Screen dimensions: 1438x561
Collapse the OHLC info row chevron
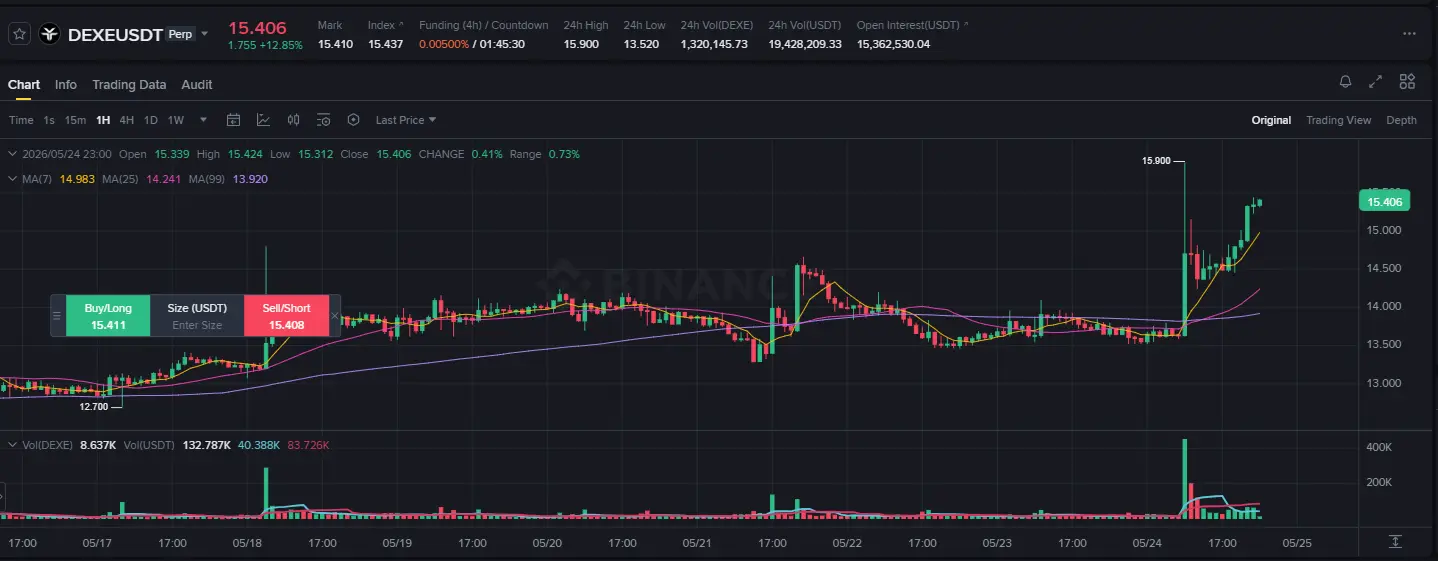pyautogui.click(x=12, y=154)
